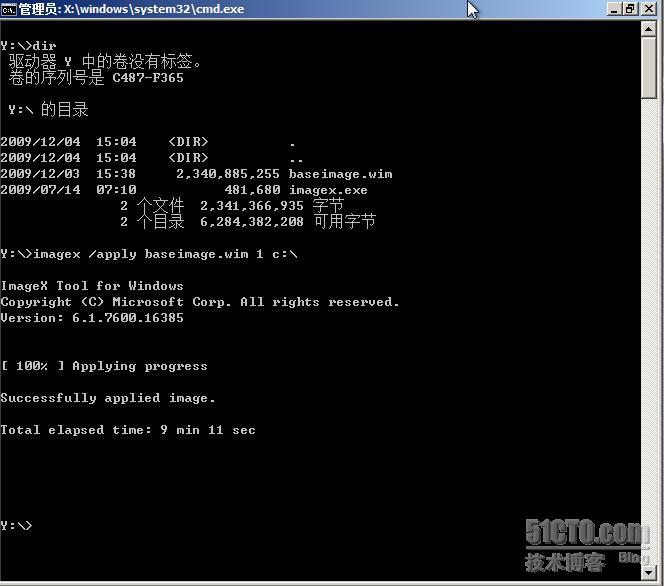Click the '100% Applying progress' line
664x586 pixels.
(104, 366)
